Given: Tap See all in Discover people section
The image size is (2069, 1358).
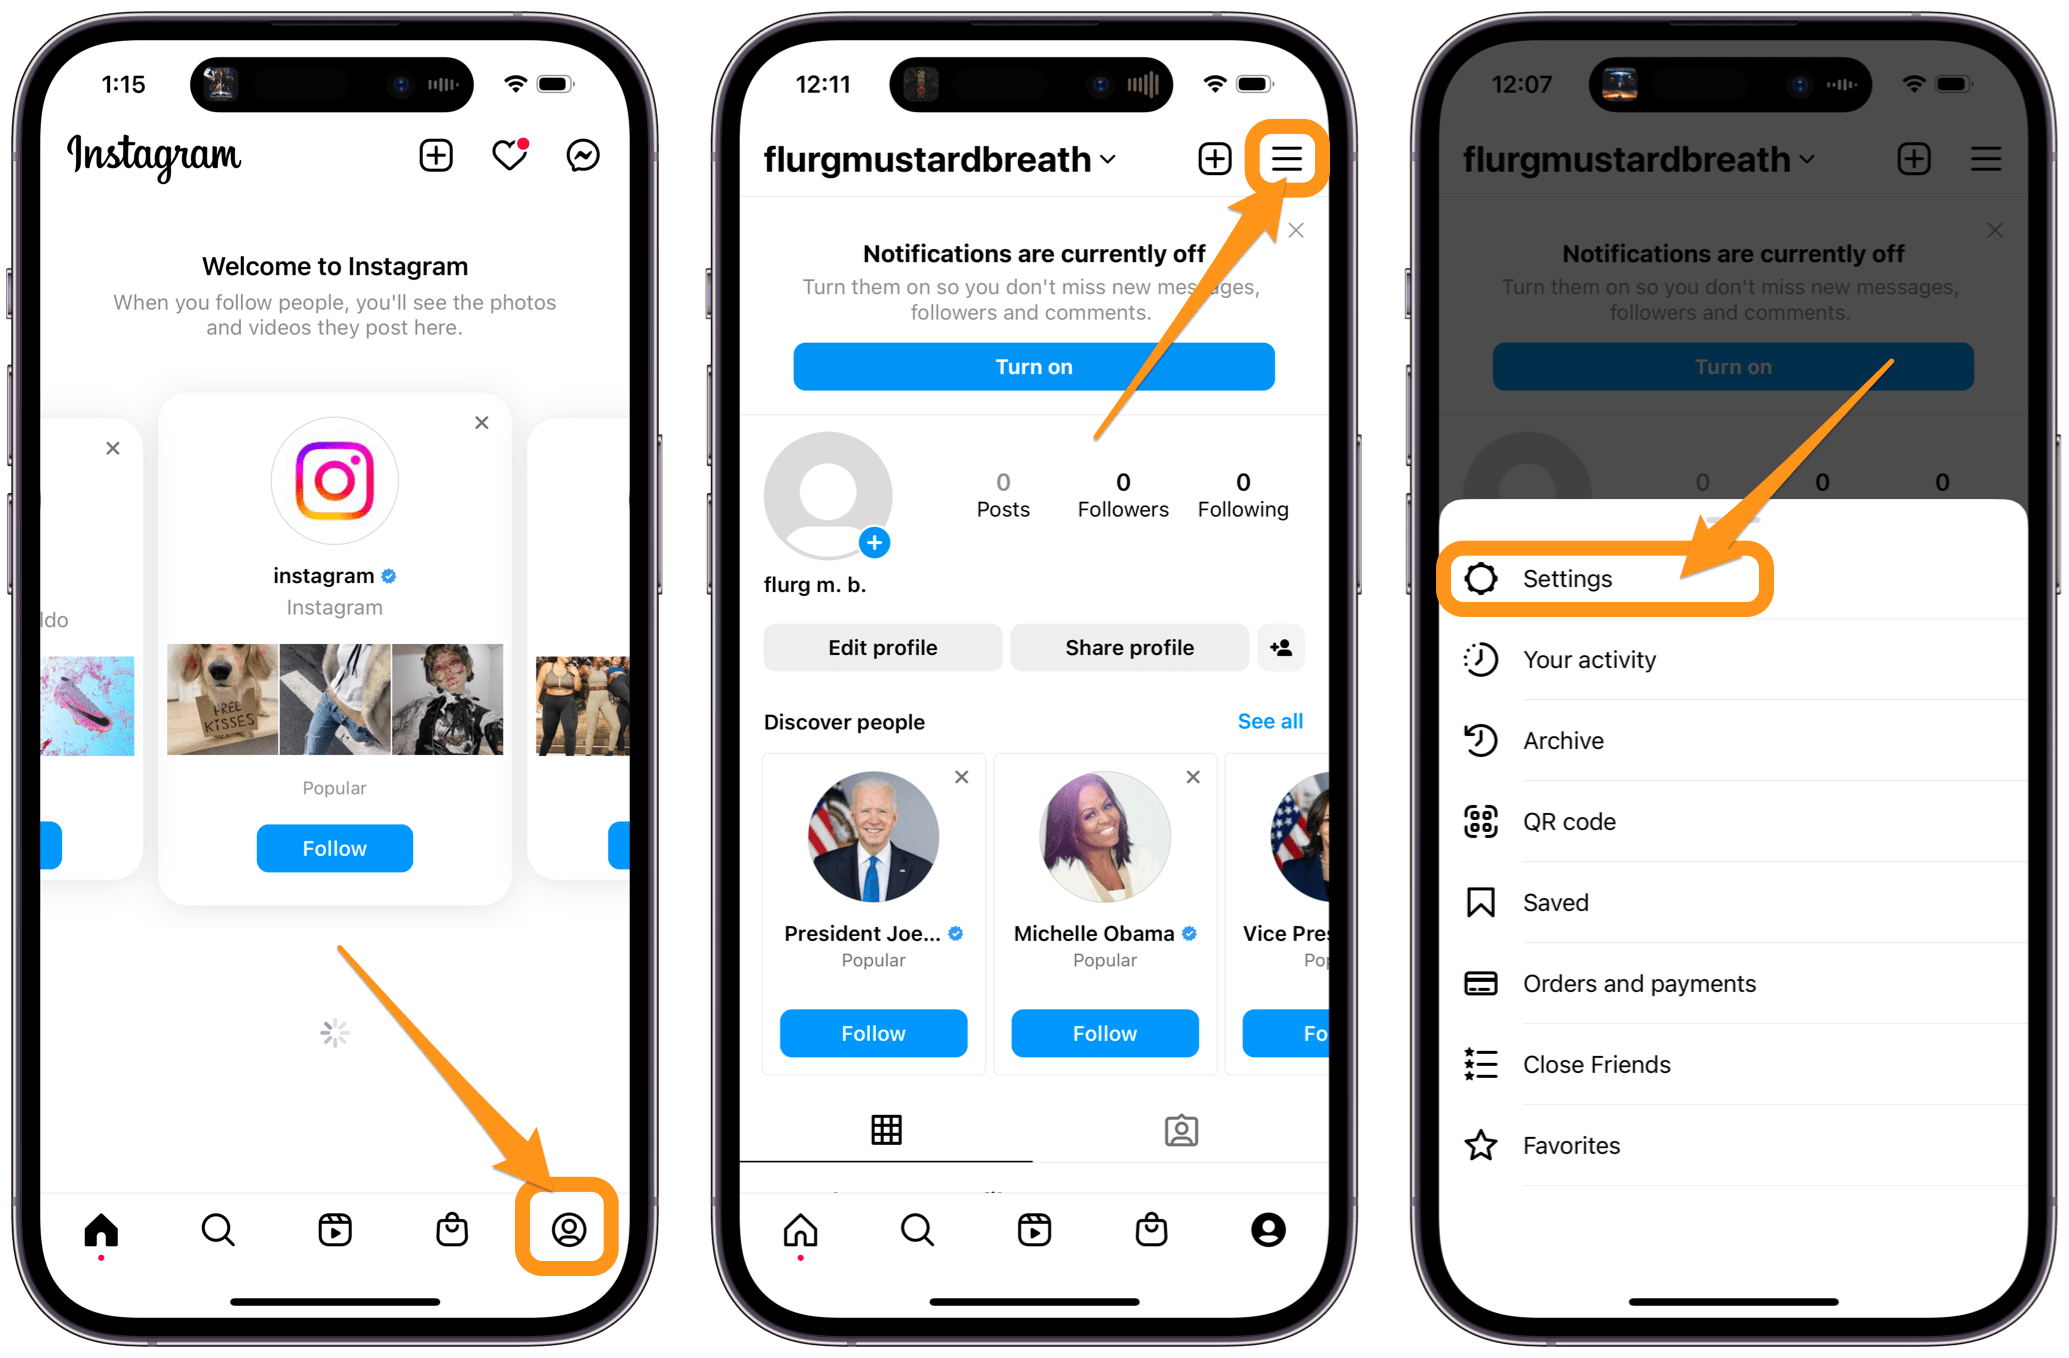Looking at the screenshot, I should (1270, 721).
